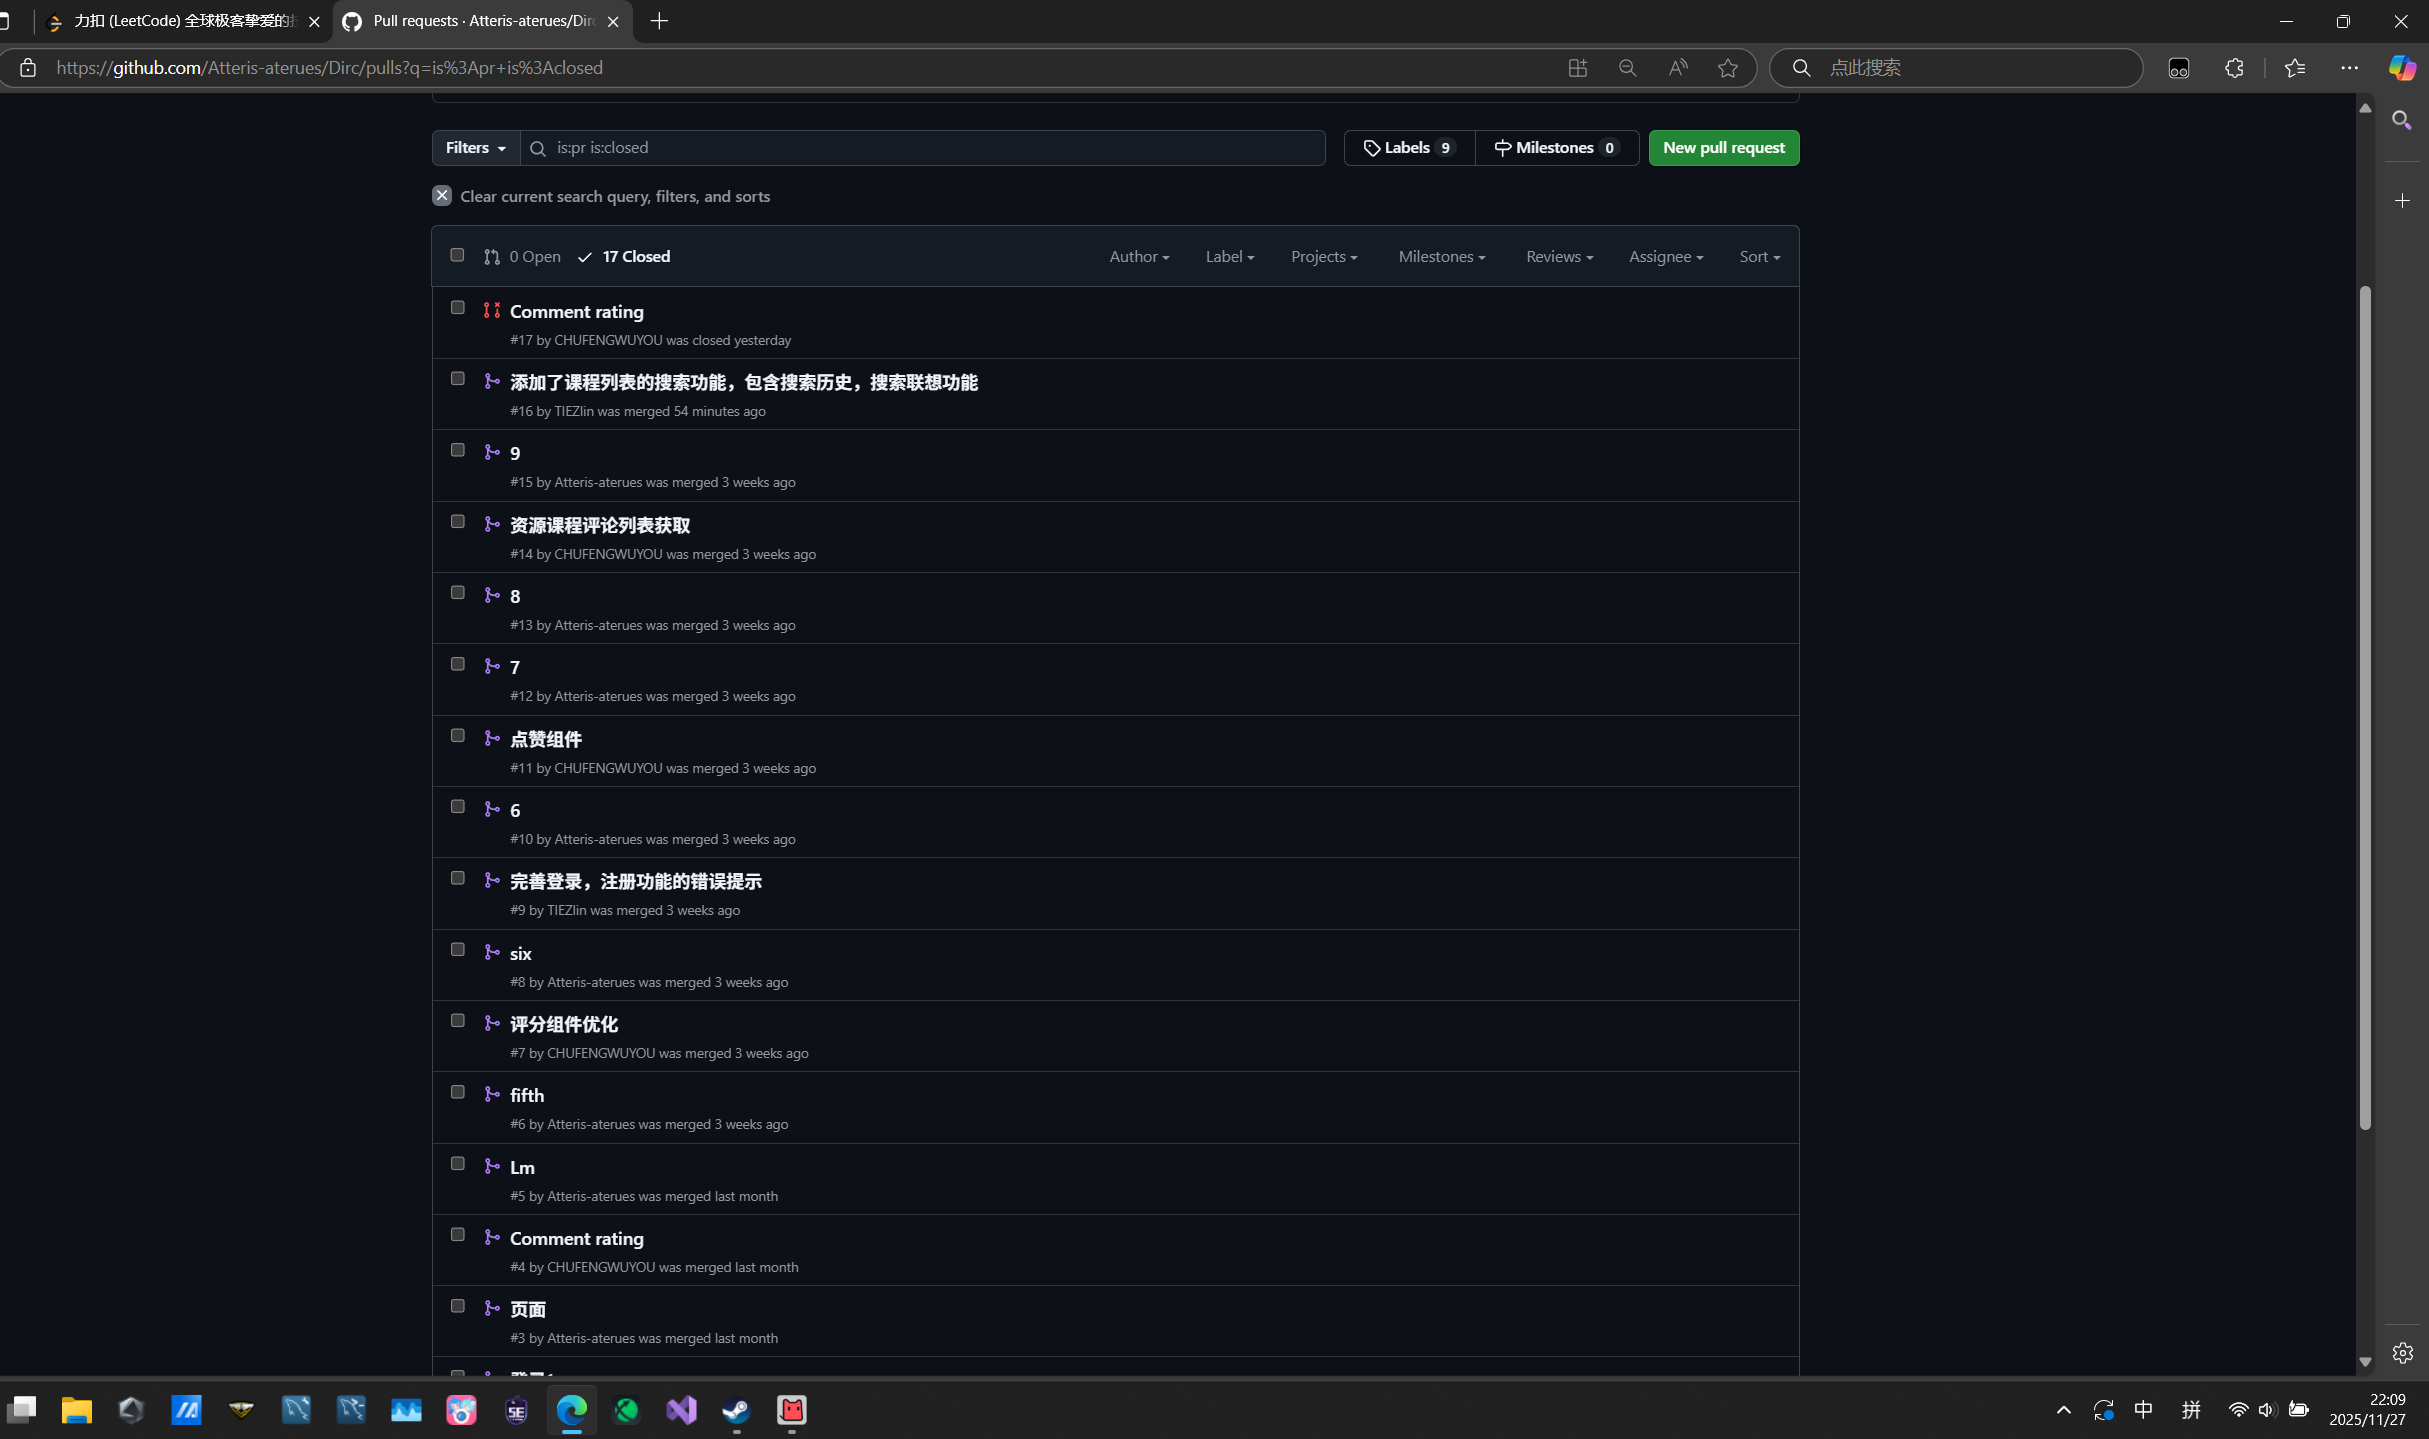The image size is (2429, 1439).
Task: Click the GitHub logo on the Pull requests tab
Action: 351,21
